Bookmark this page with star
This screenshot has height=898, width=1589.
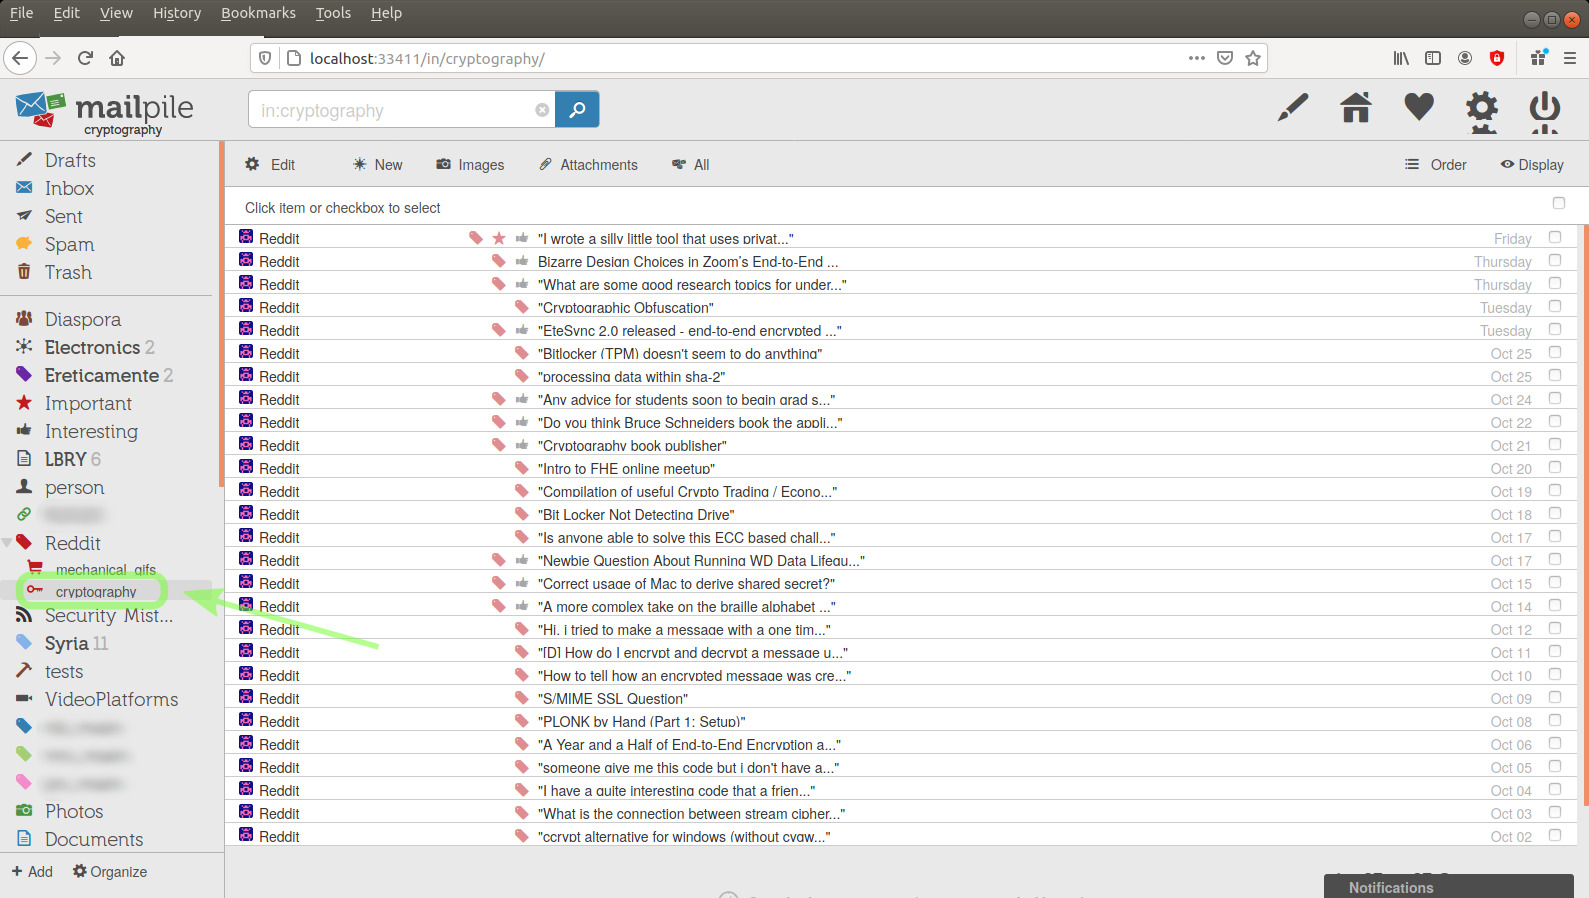point(1252,58)
